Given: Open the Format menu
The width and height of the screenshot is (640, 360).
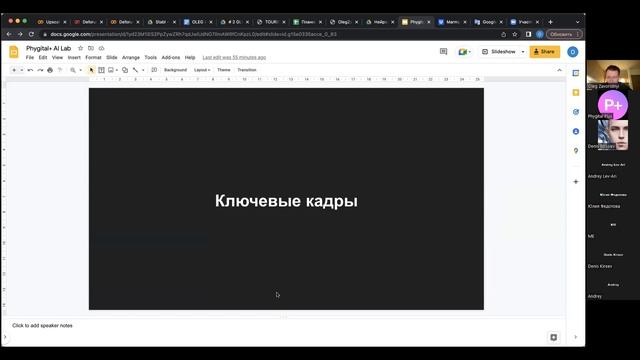Looking at the screenshot, I should tap(93, 58).
